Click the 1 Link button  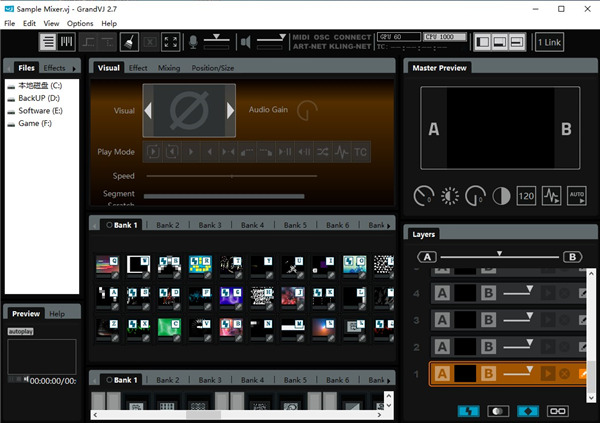pos(550,42)
